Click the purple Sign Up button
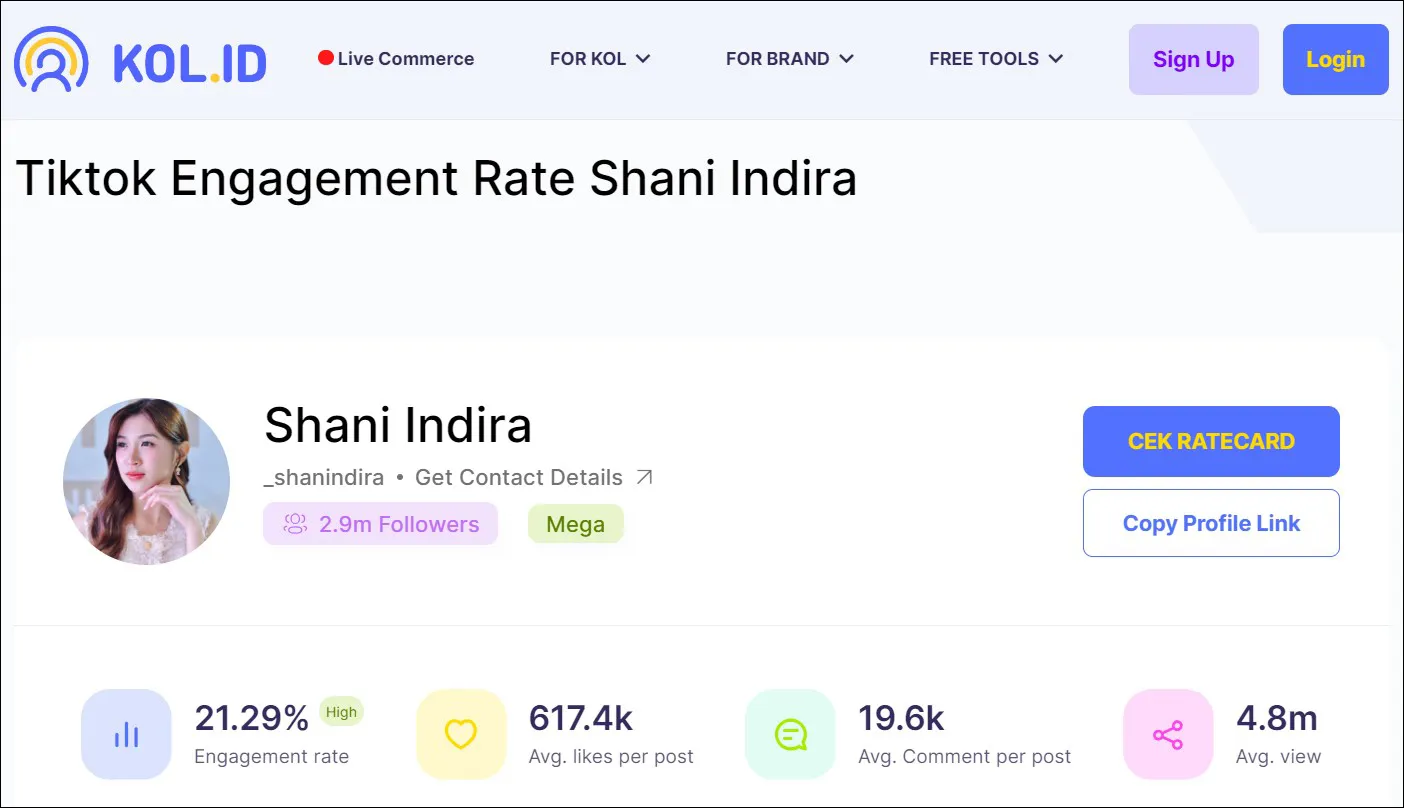This screenshot has width=1404, height=808. point(1193,59)
